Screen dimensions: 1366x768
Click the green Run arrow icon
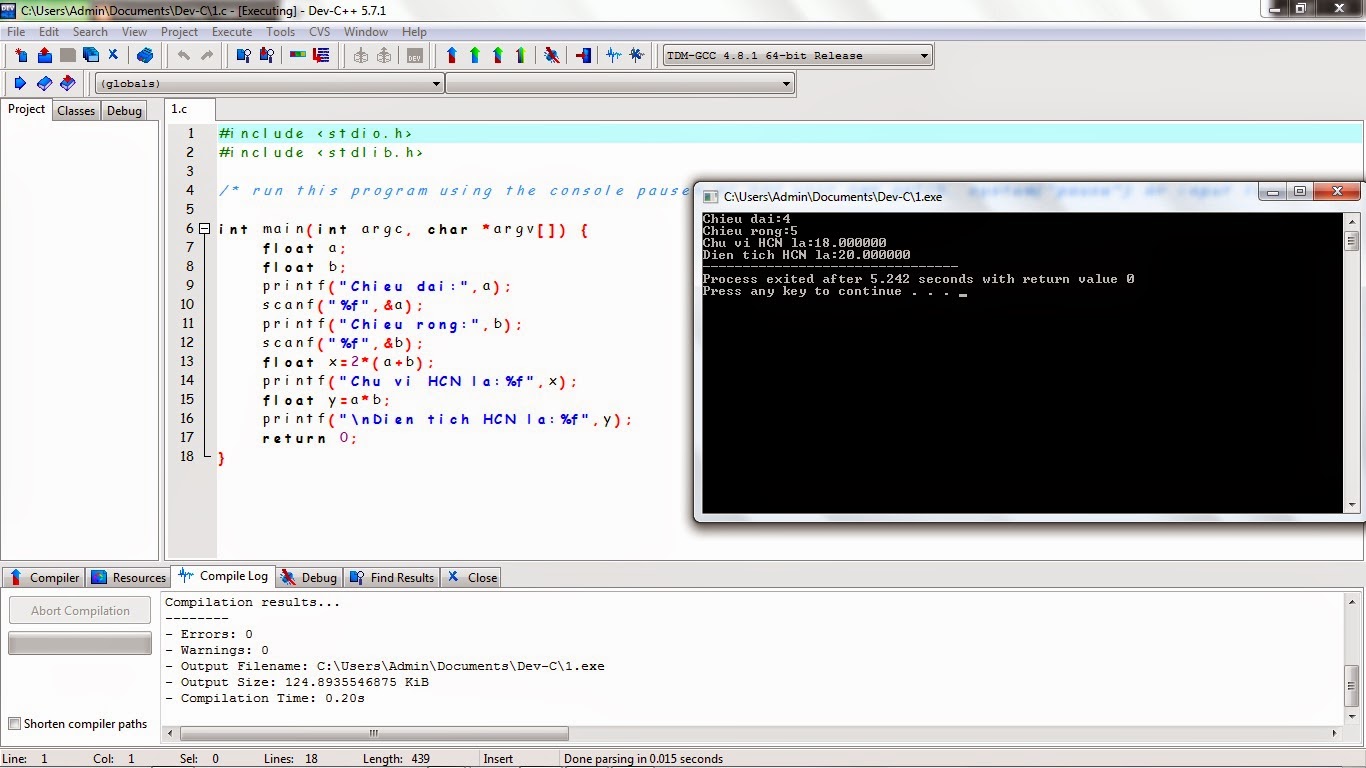[x=475, y=56]
